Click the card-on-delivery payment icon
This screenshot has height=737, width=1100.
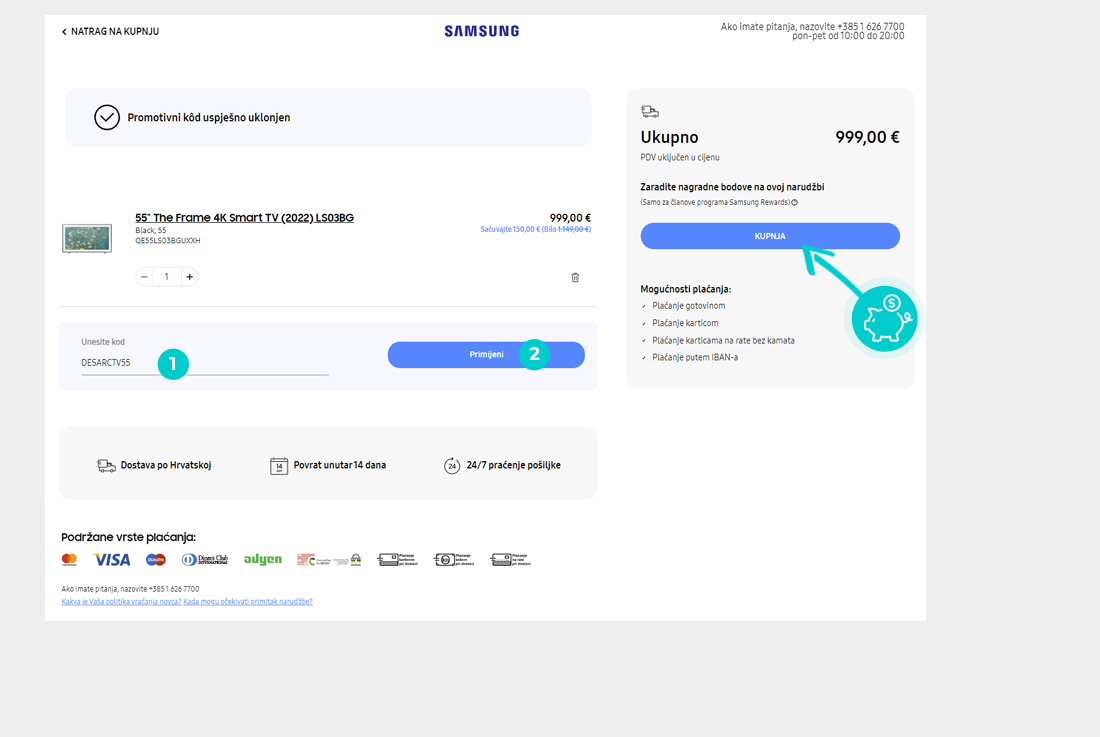[397, 560]
